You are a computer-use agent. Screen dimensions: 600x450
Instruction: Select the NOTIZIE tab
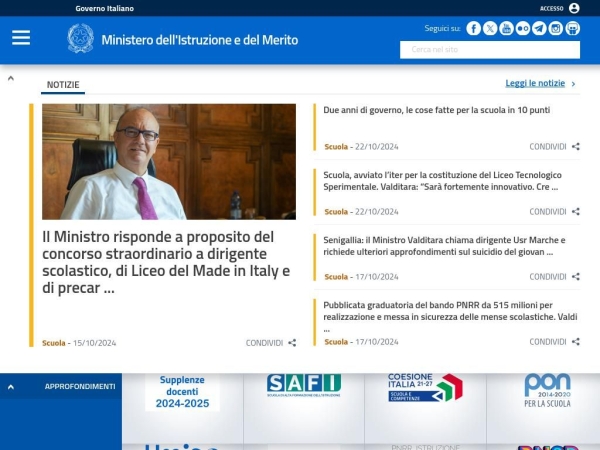coord(63,85)
